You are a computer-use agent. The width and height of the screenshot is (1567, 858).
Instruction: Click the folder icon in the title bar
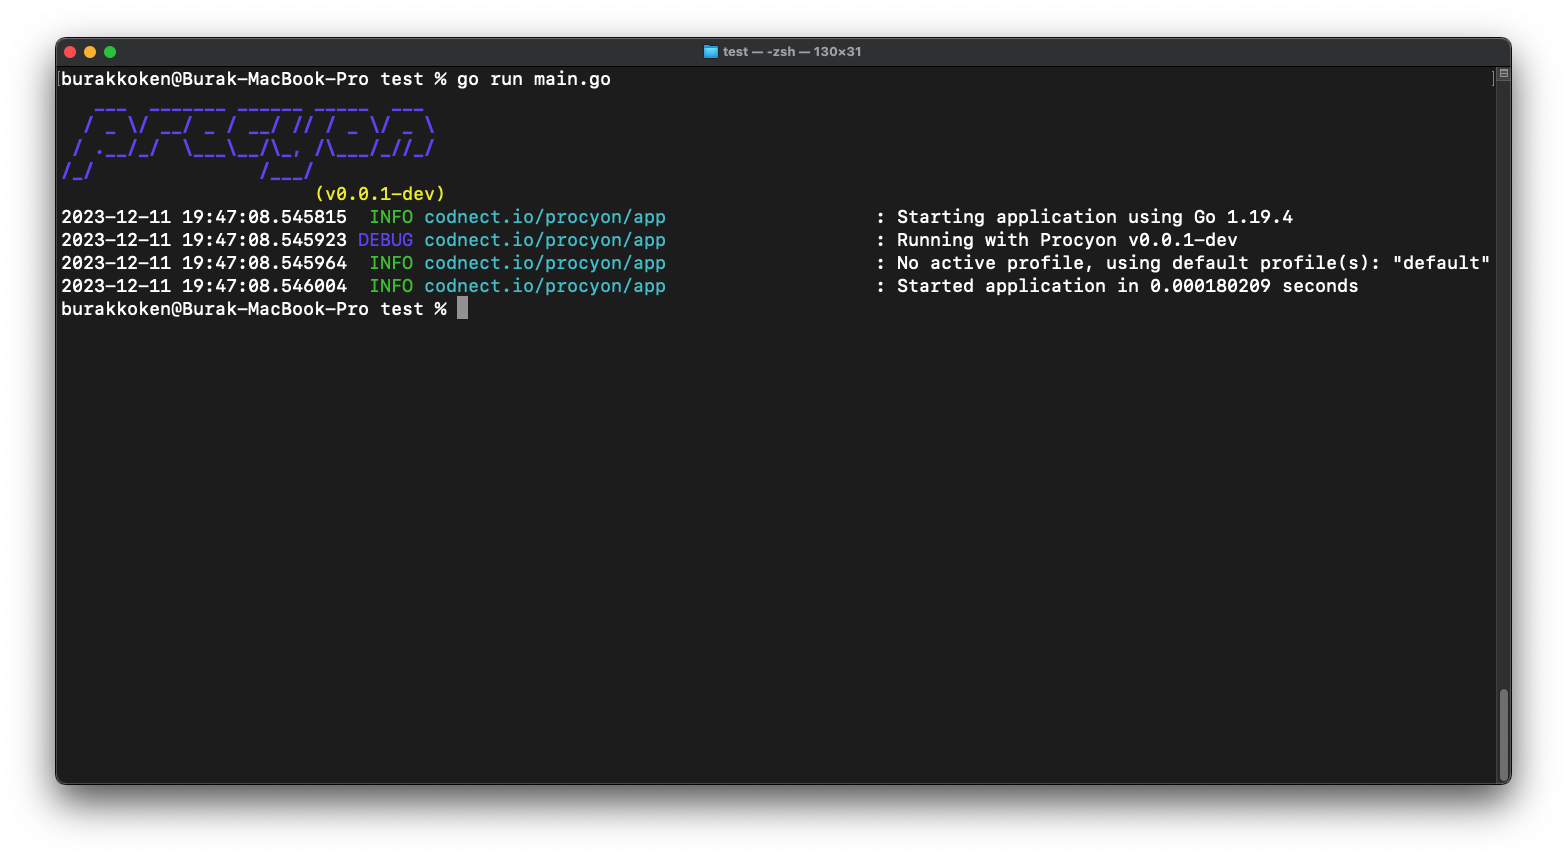[710, 52]
